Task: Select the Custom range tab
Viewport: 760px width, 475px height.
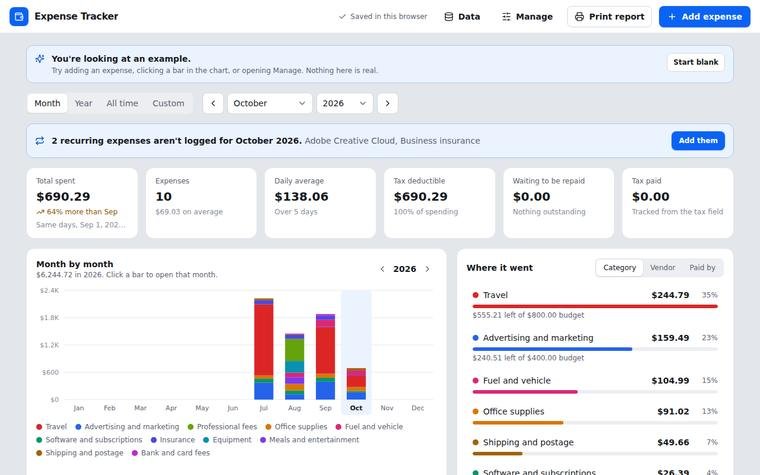Action: pyautogui.click(x=168, y=103)
